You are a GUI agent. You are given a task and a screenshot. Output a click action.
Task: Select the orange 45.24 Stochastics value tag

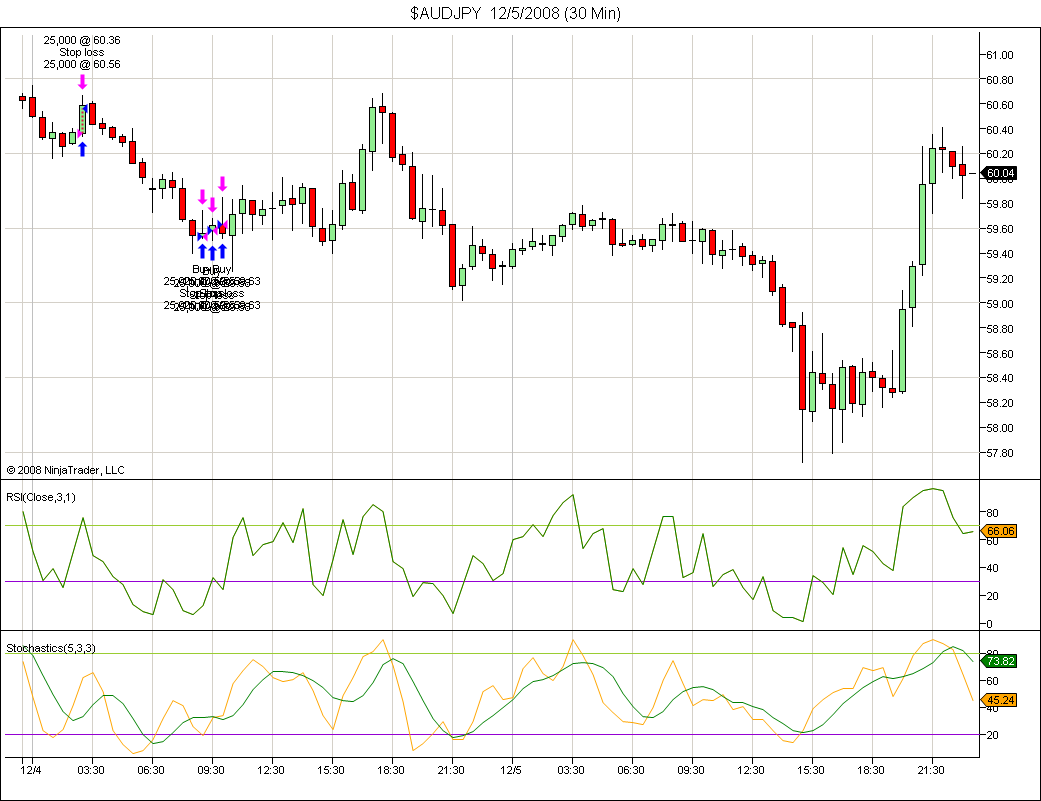tap(999, 700)
